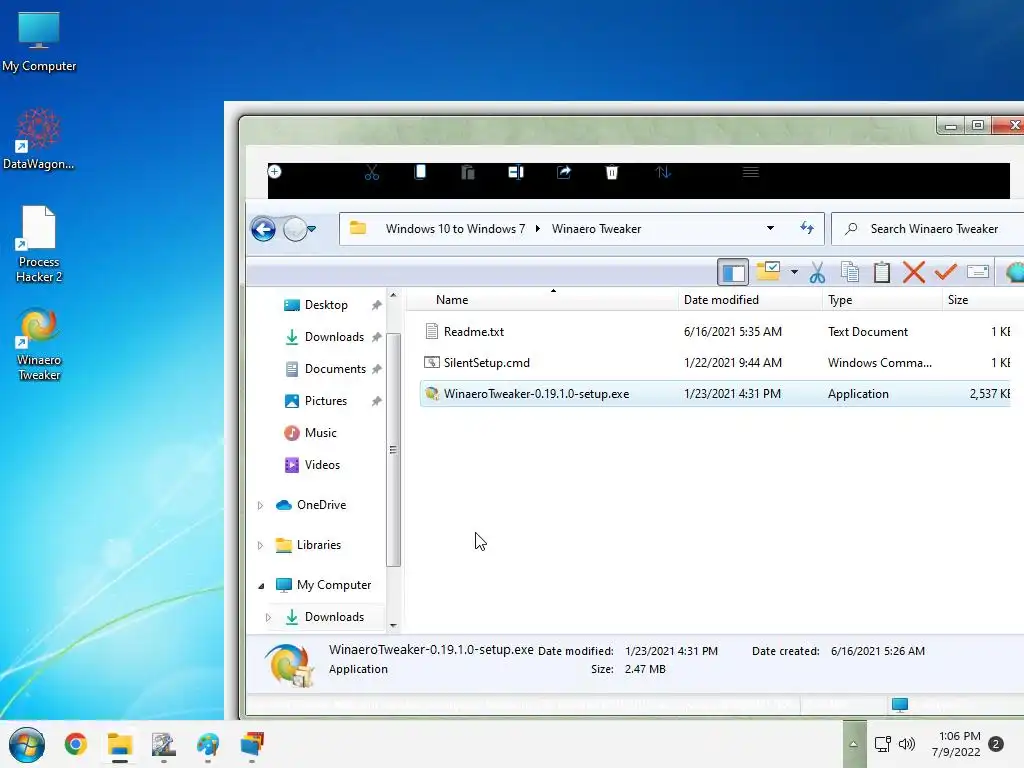This screenshot has width=1024, height=768.
Task: Click the Rename icon in command toolbar
Action: (978, 272)
